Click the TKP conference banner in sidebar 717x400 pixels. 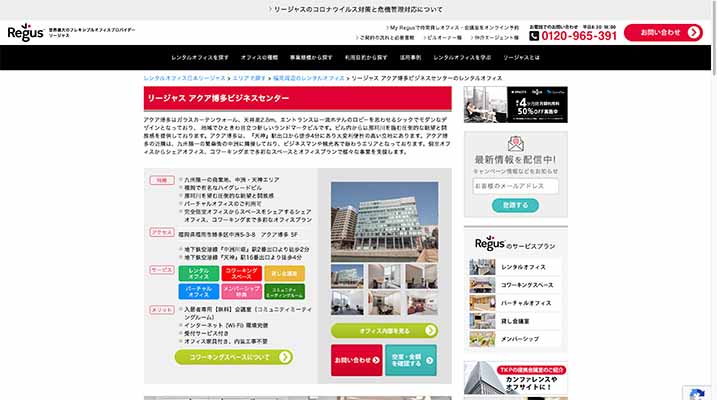(516, 378)
